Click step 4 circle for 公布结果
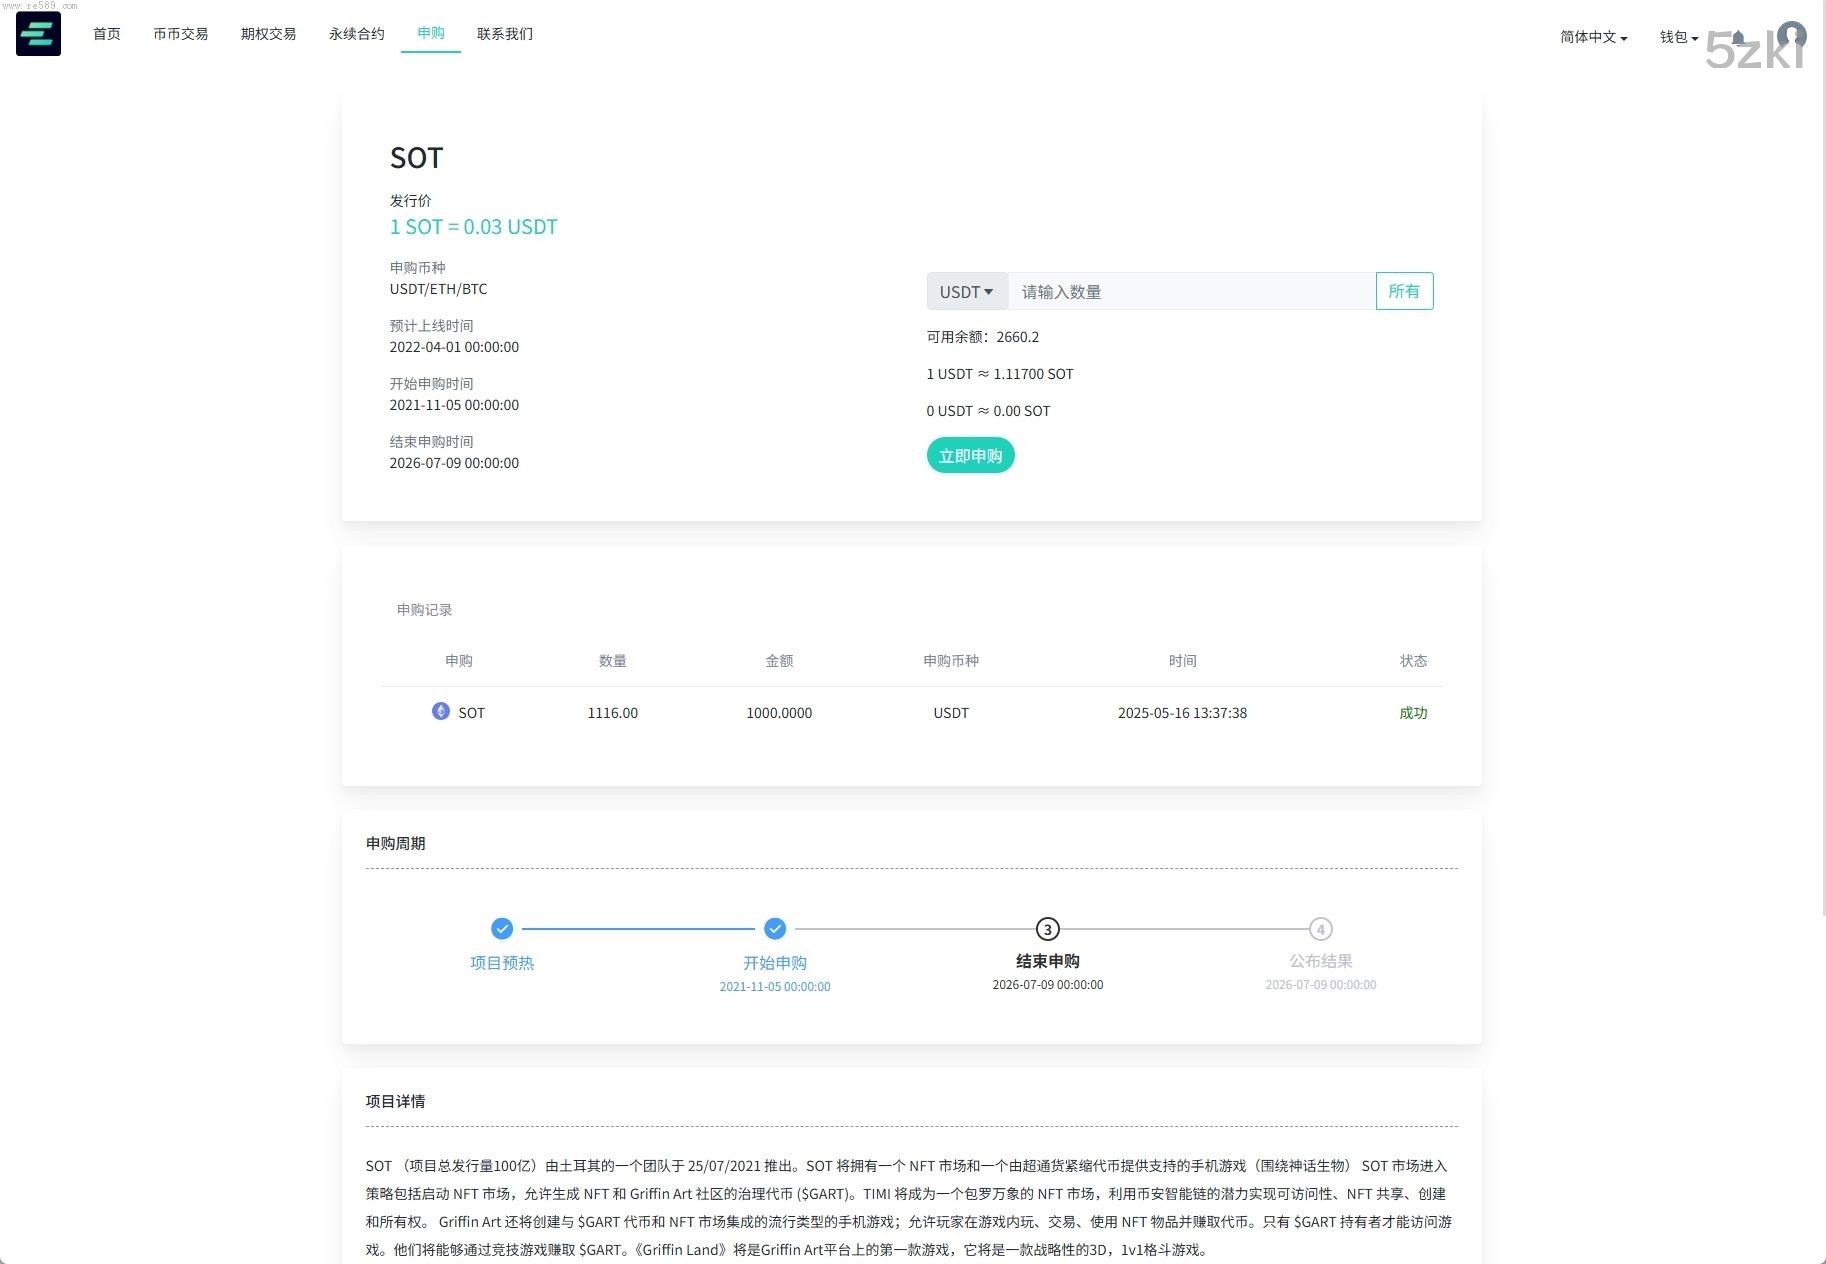 (x=1320, y=929)
